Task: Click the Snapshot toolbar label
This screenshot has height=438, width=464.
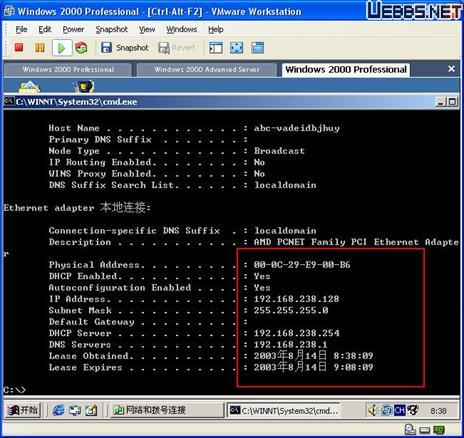Action: 132,48
